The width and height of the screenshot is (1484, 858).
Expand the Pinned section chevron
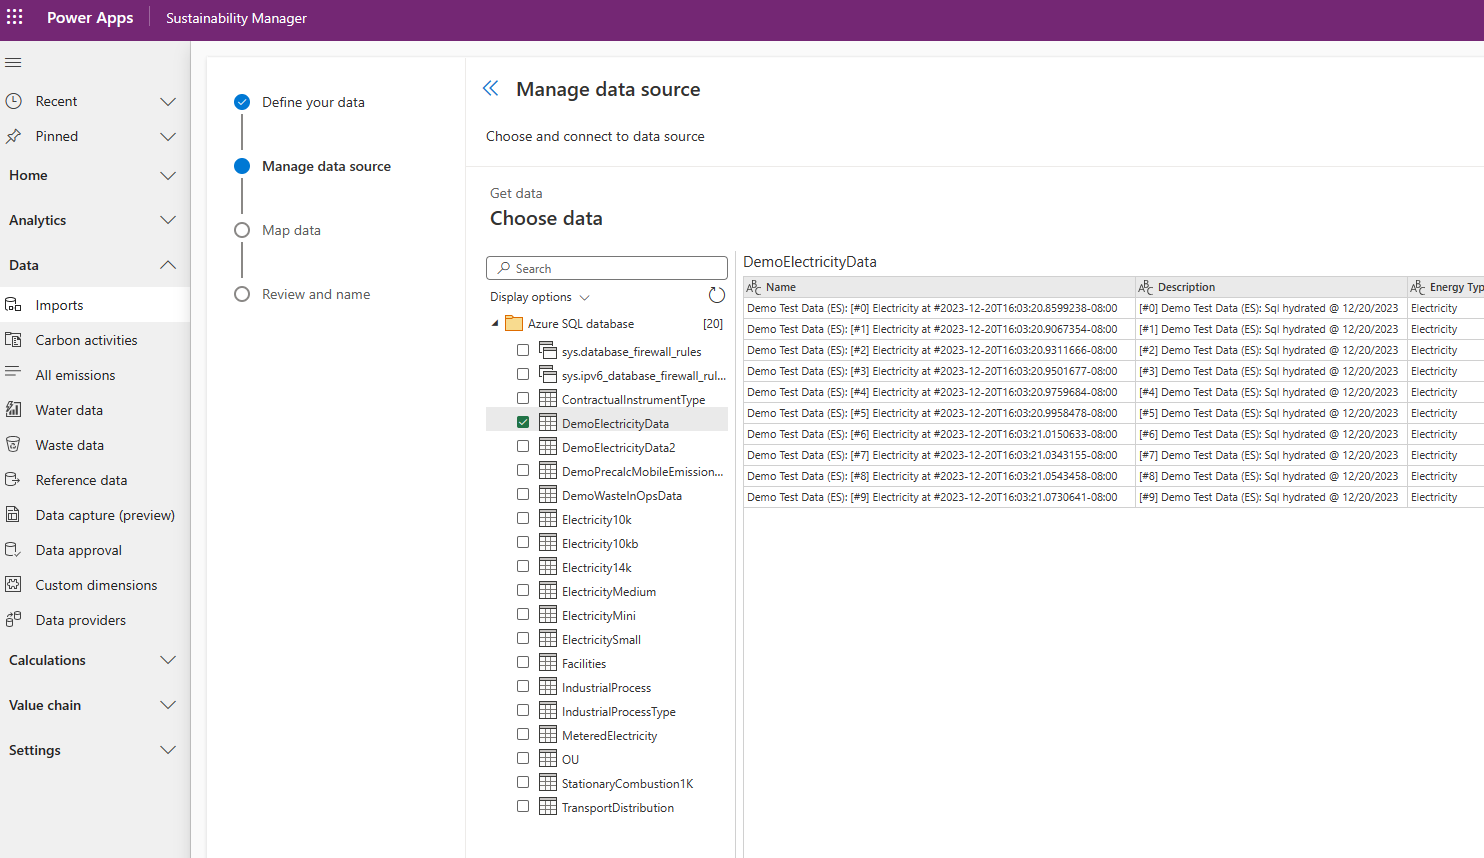(x=168, y=136)
